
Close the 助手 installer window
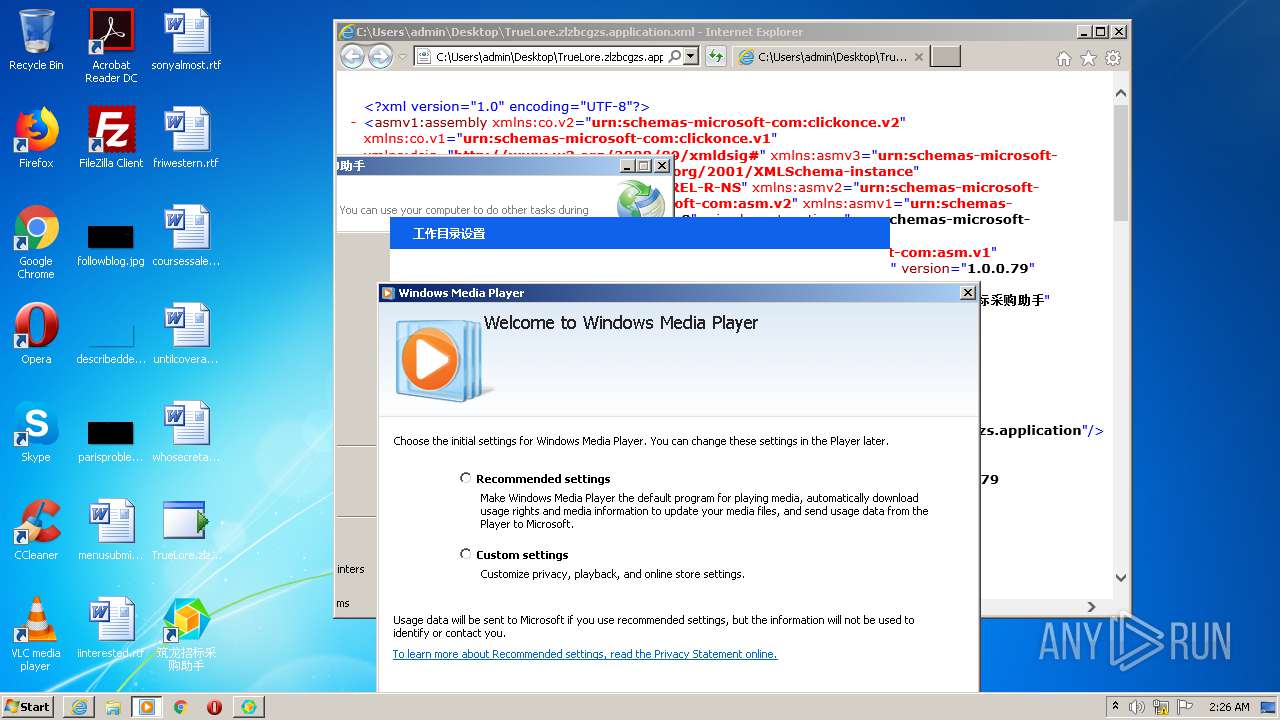click(x=662, y=166)
